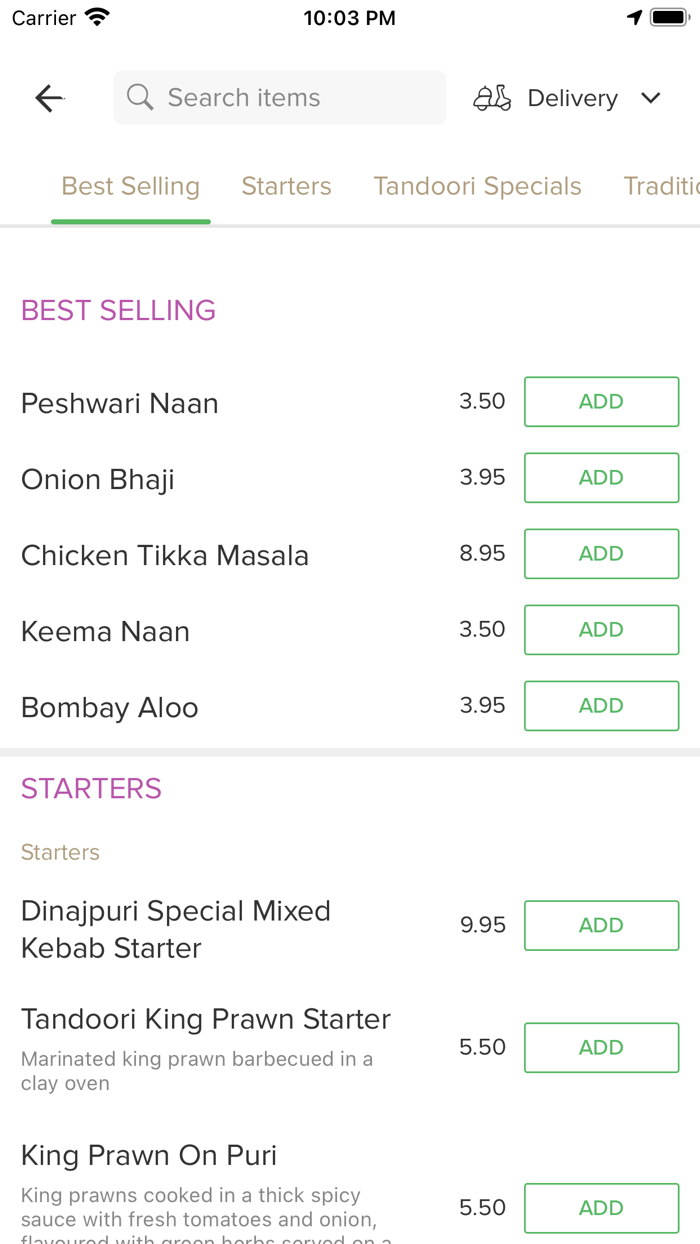Image resolution: width=700 pixels, height=1244 pixels.
Task: Click the search magnifier icon
Action: 141,98
